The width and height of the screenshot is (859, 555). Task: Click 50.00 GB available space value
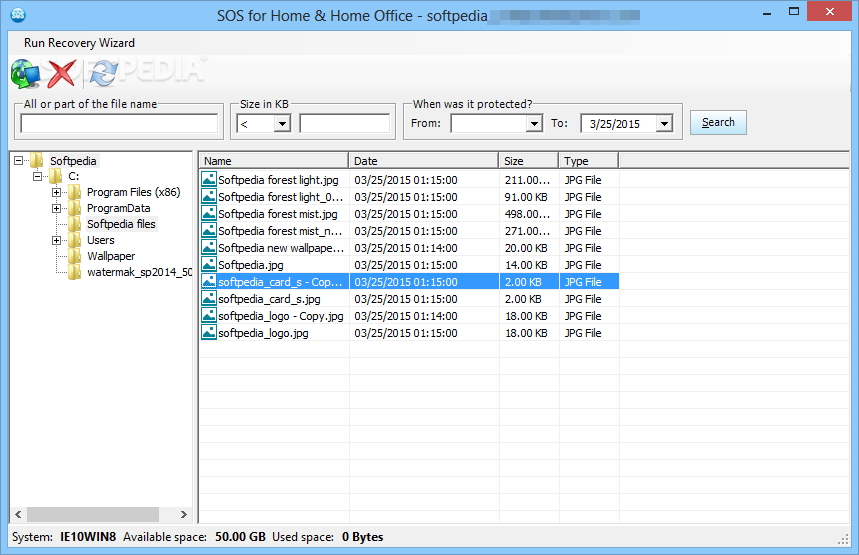pos(240,537)
